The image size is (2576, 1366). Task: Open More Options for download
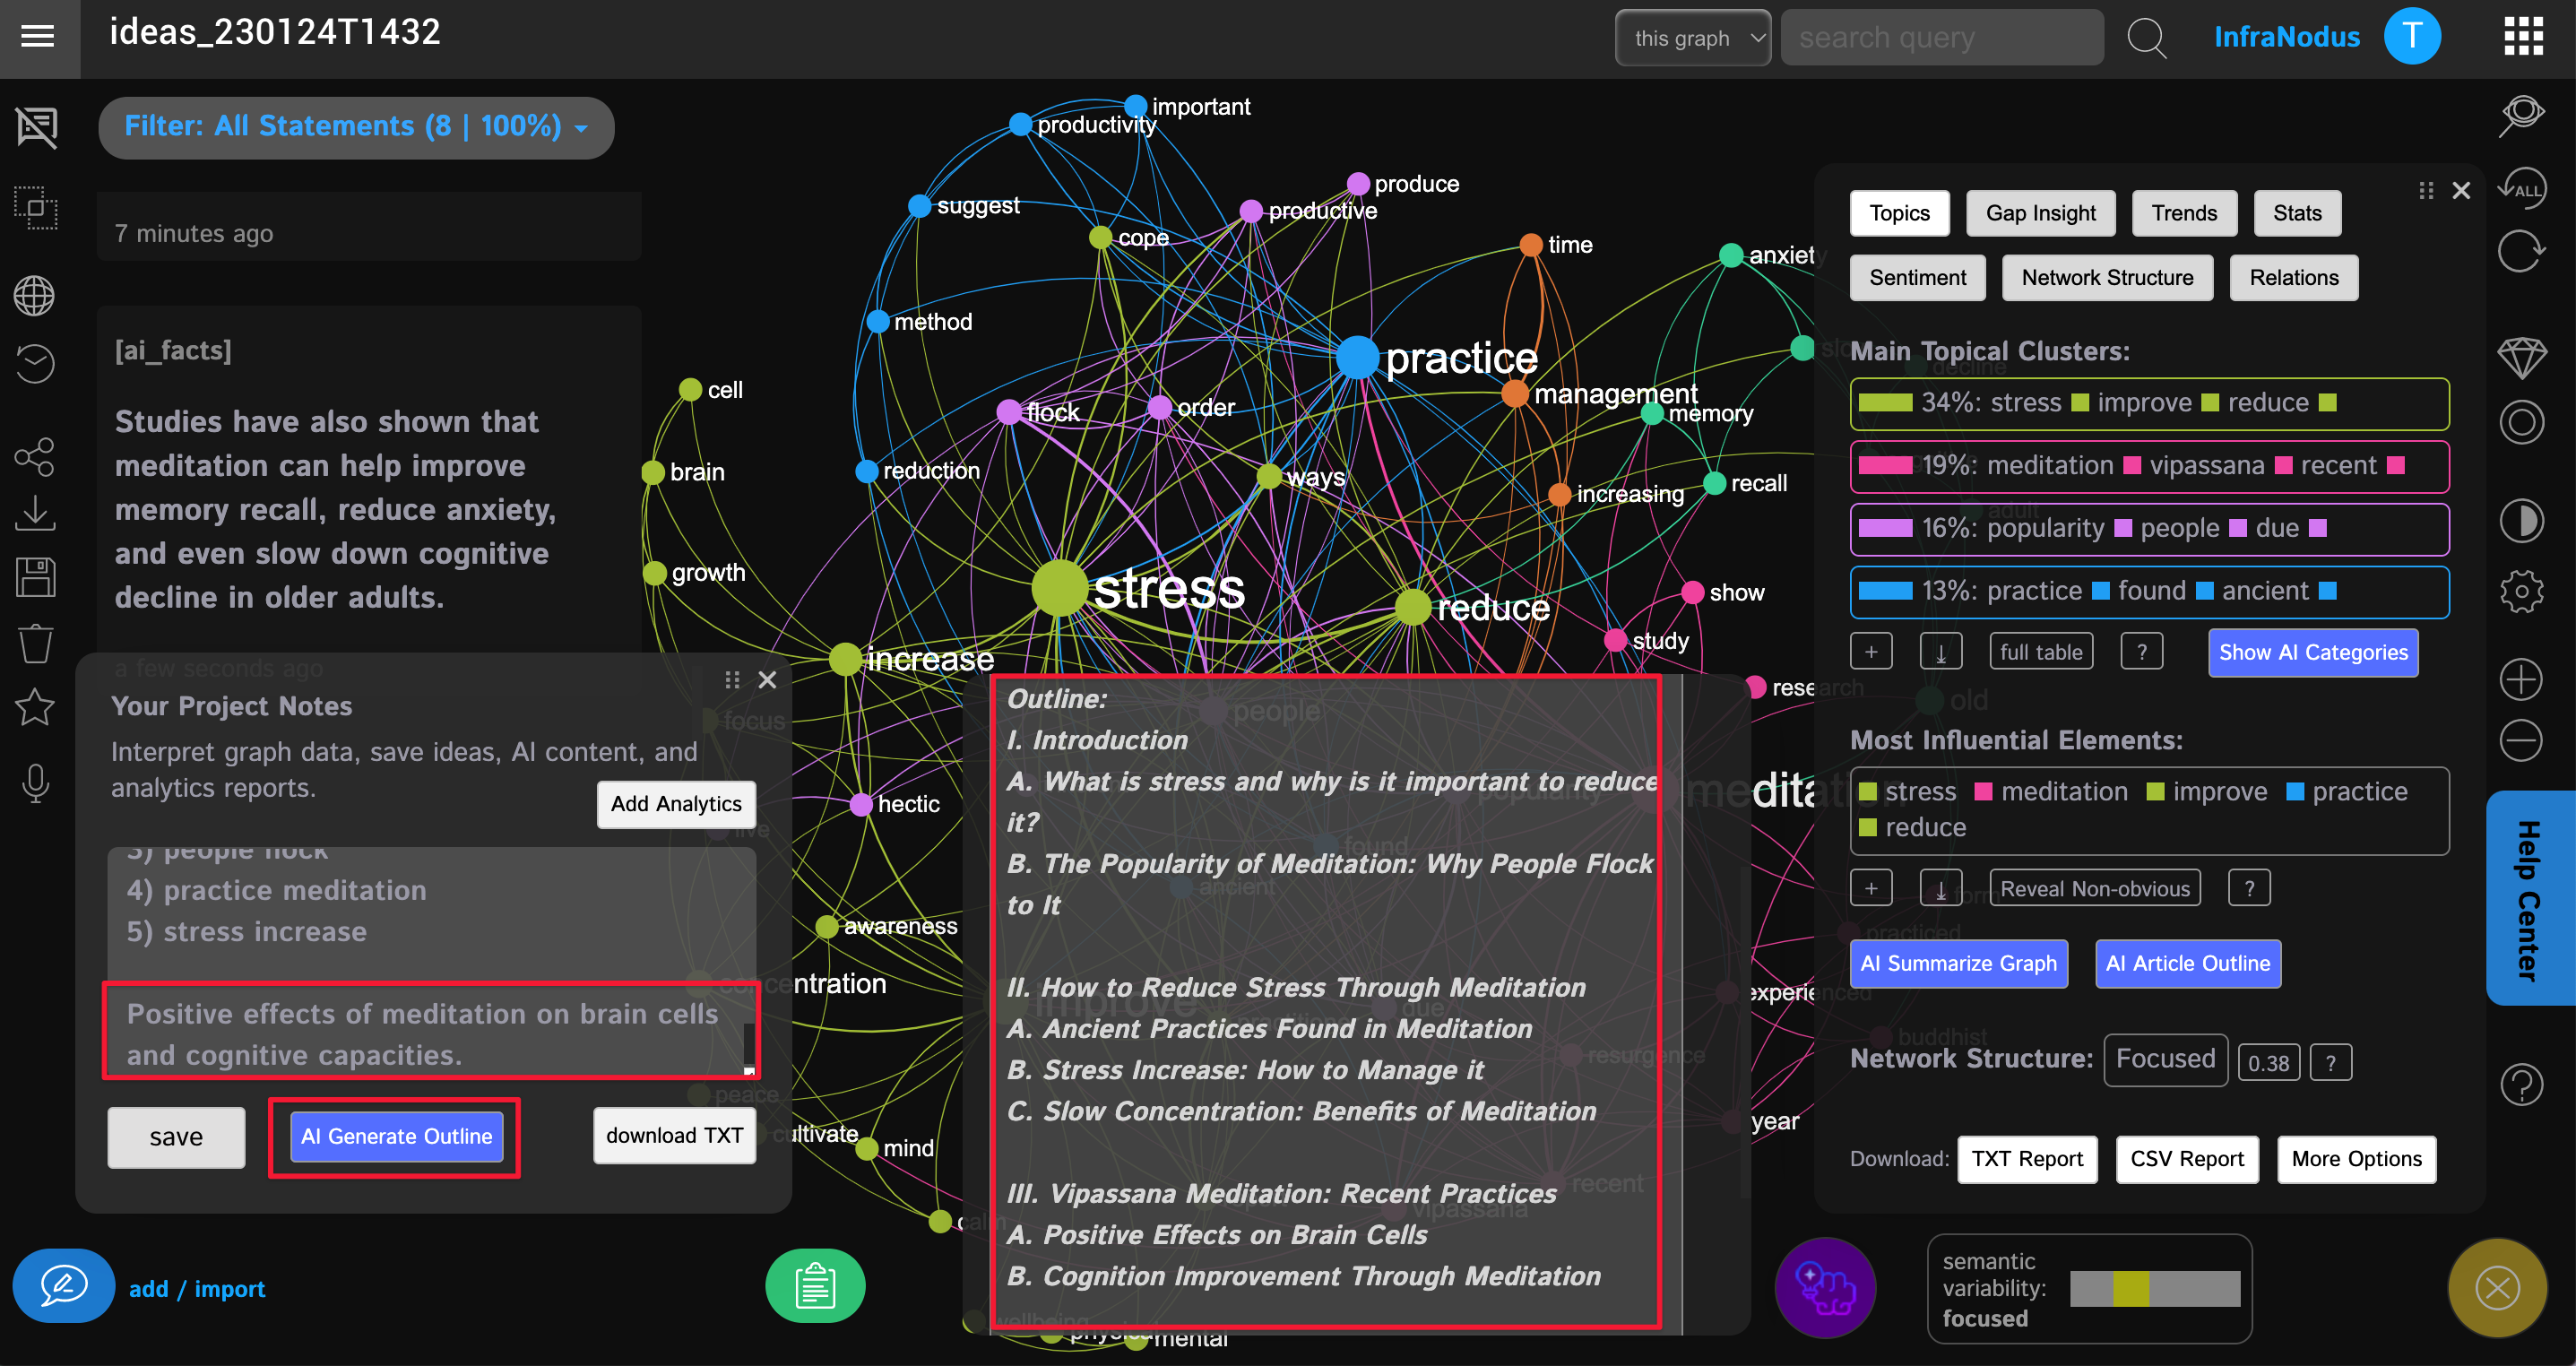point(2356,1159)
